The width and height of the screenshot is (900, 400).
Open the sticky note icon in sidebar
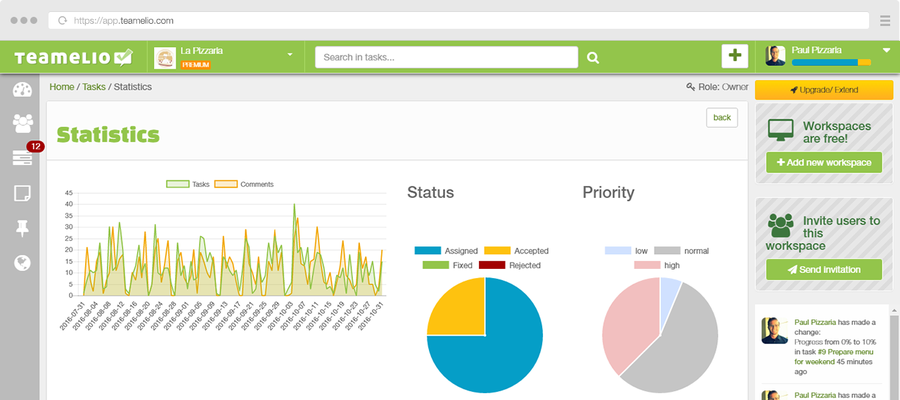pos(22,193)
